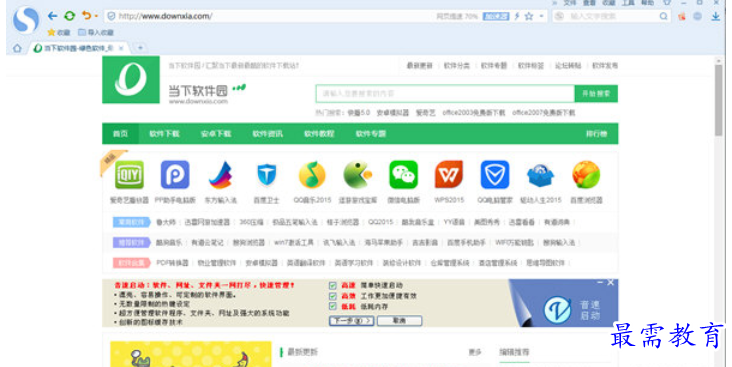Viewport: 732px width, 367px height.
Task: Open 软件专题 navigation item
Action: pos(371,134)
